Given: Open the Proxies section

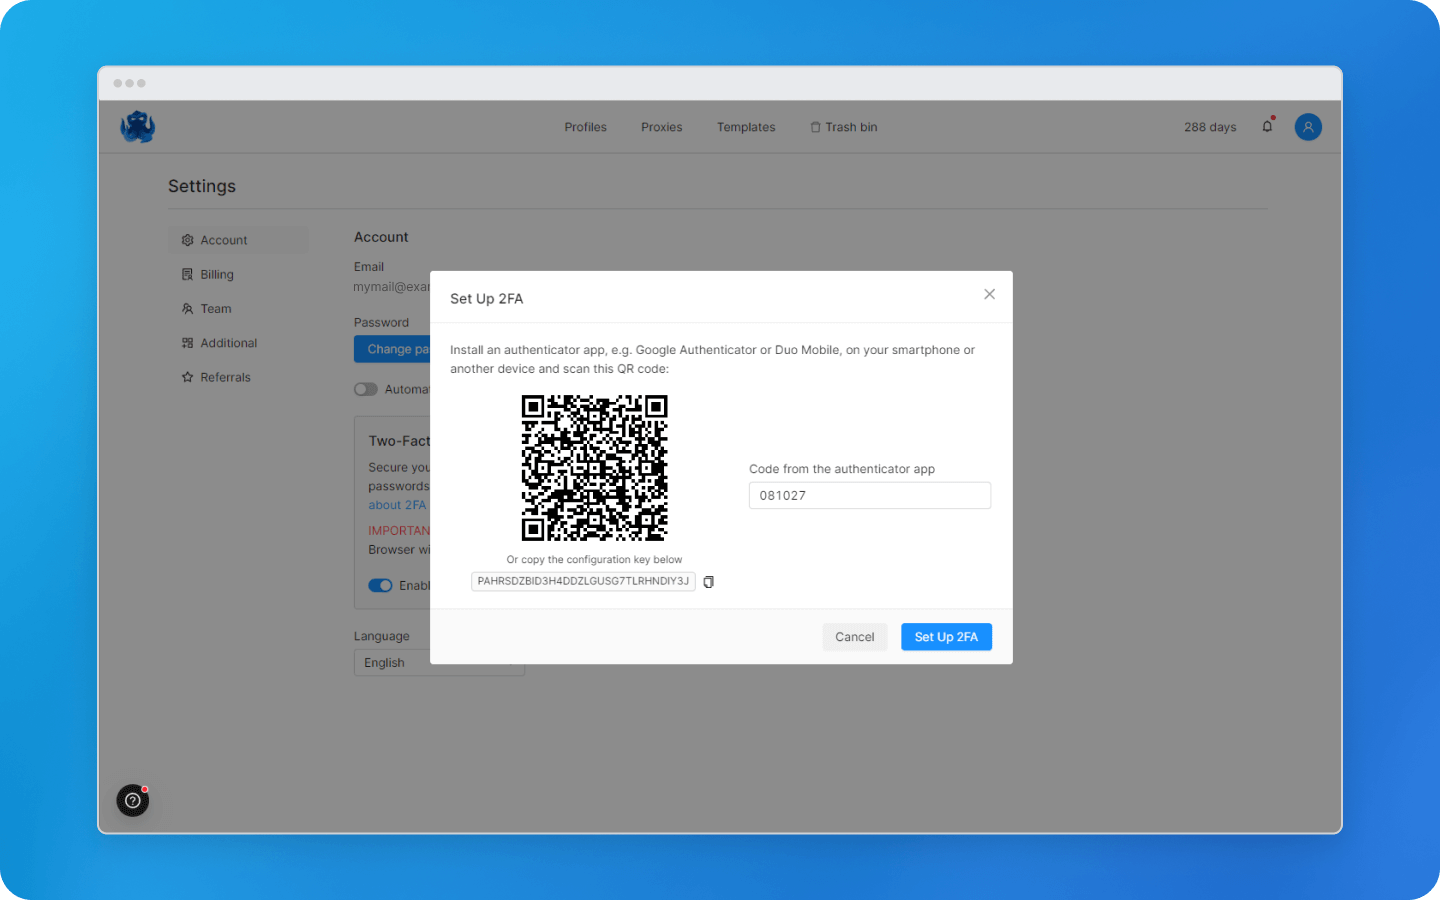Looking at the screenshot, I should pyautogui.click(x=661, y=127).
